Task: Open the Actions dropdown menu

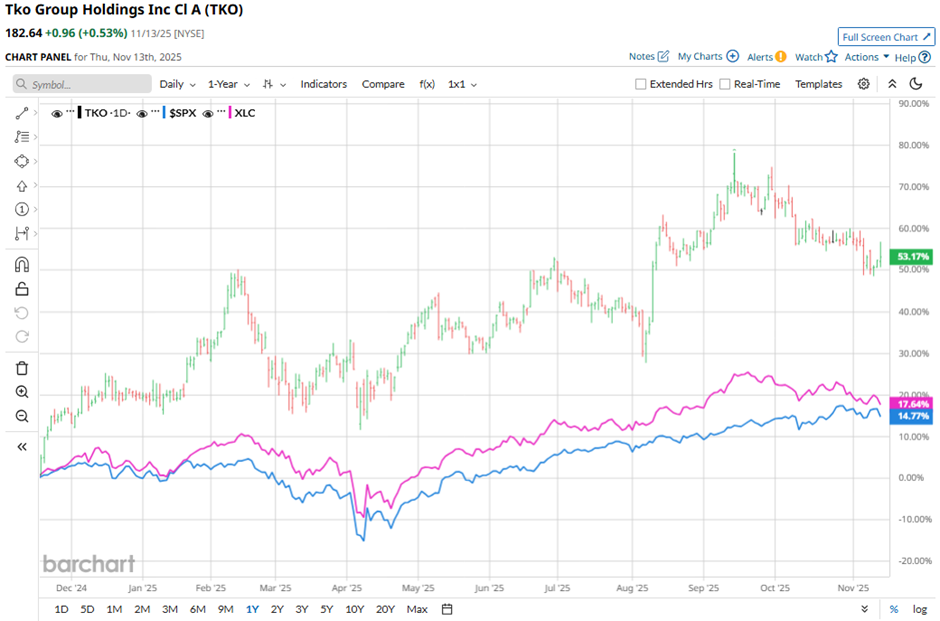Action: pyautogui.click(x=866, y=57)
